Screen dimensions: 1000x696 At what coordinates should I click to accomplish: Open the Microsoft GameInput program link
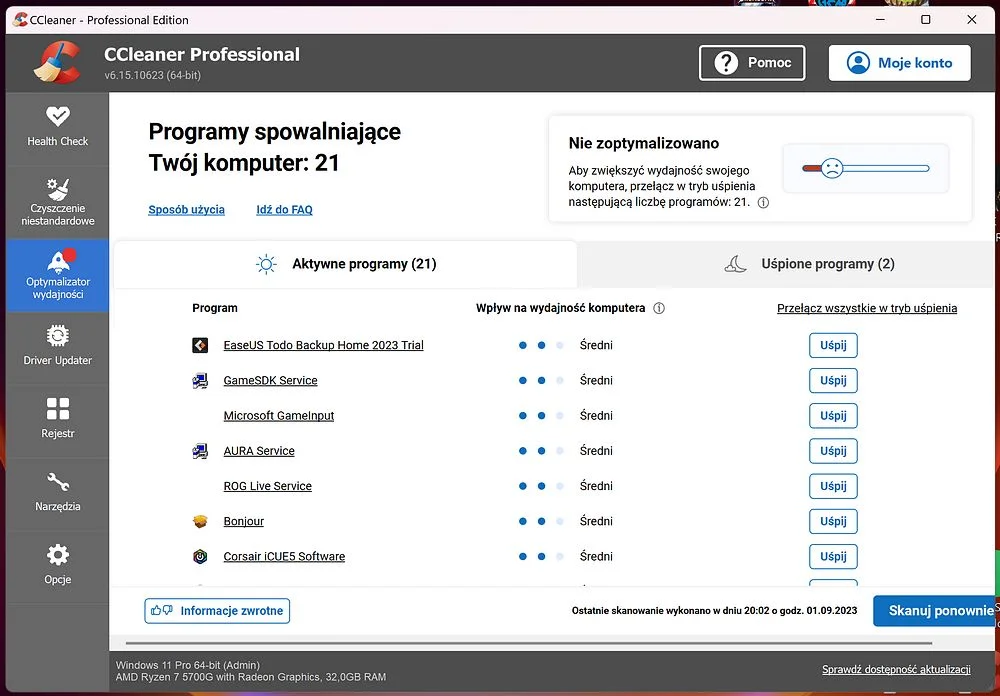click(x=279, y=415)
